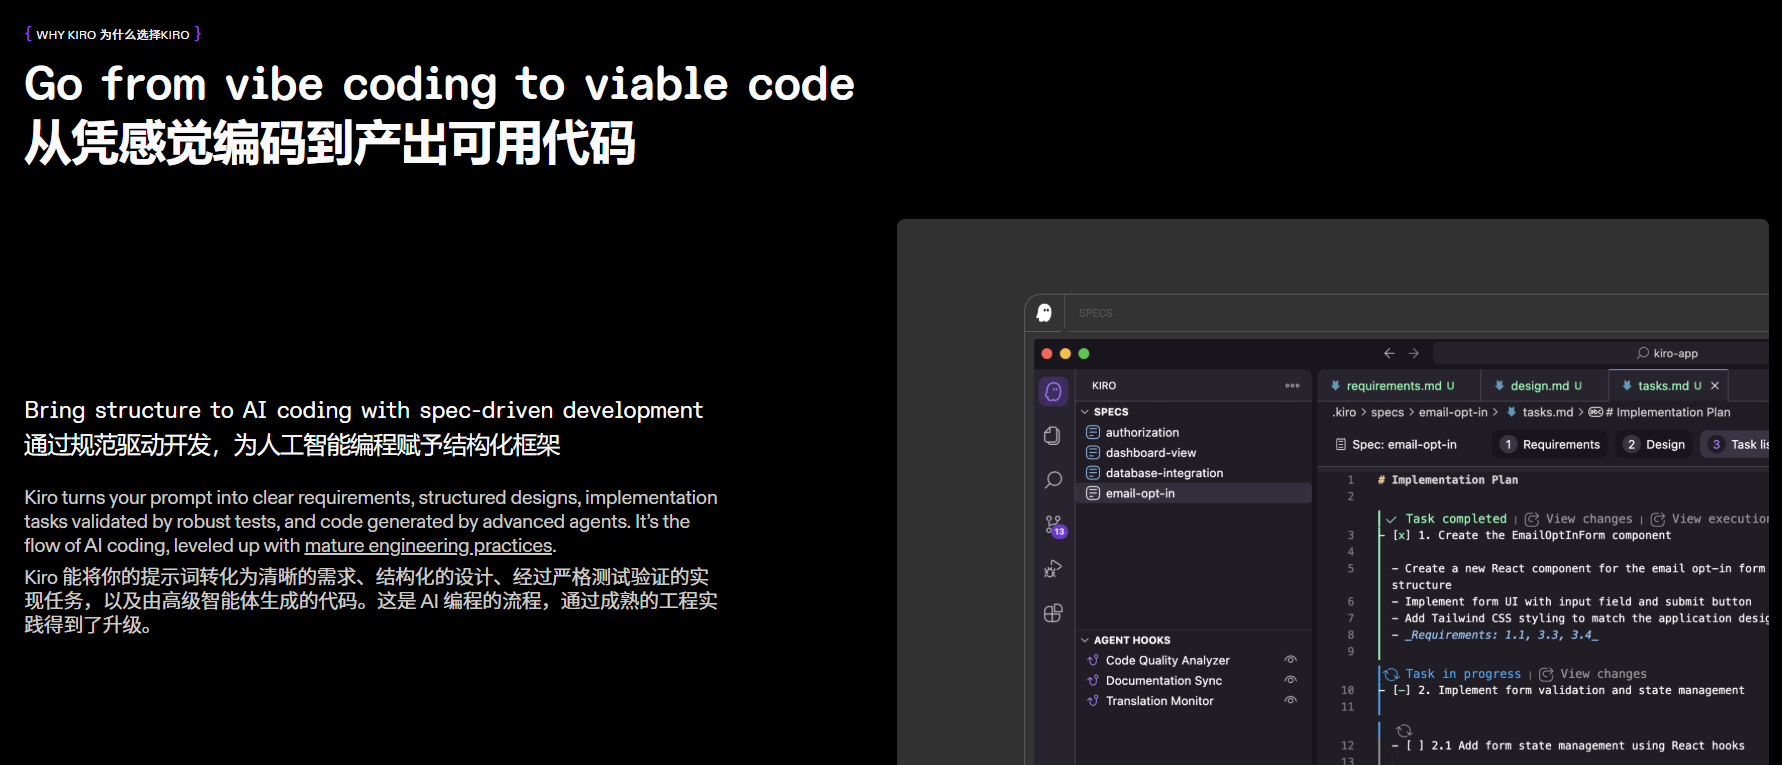Click the Requirements step button
Screen dimensions: 1782x765
tap(1551, 445)
